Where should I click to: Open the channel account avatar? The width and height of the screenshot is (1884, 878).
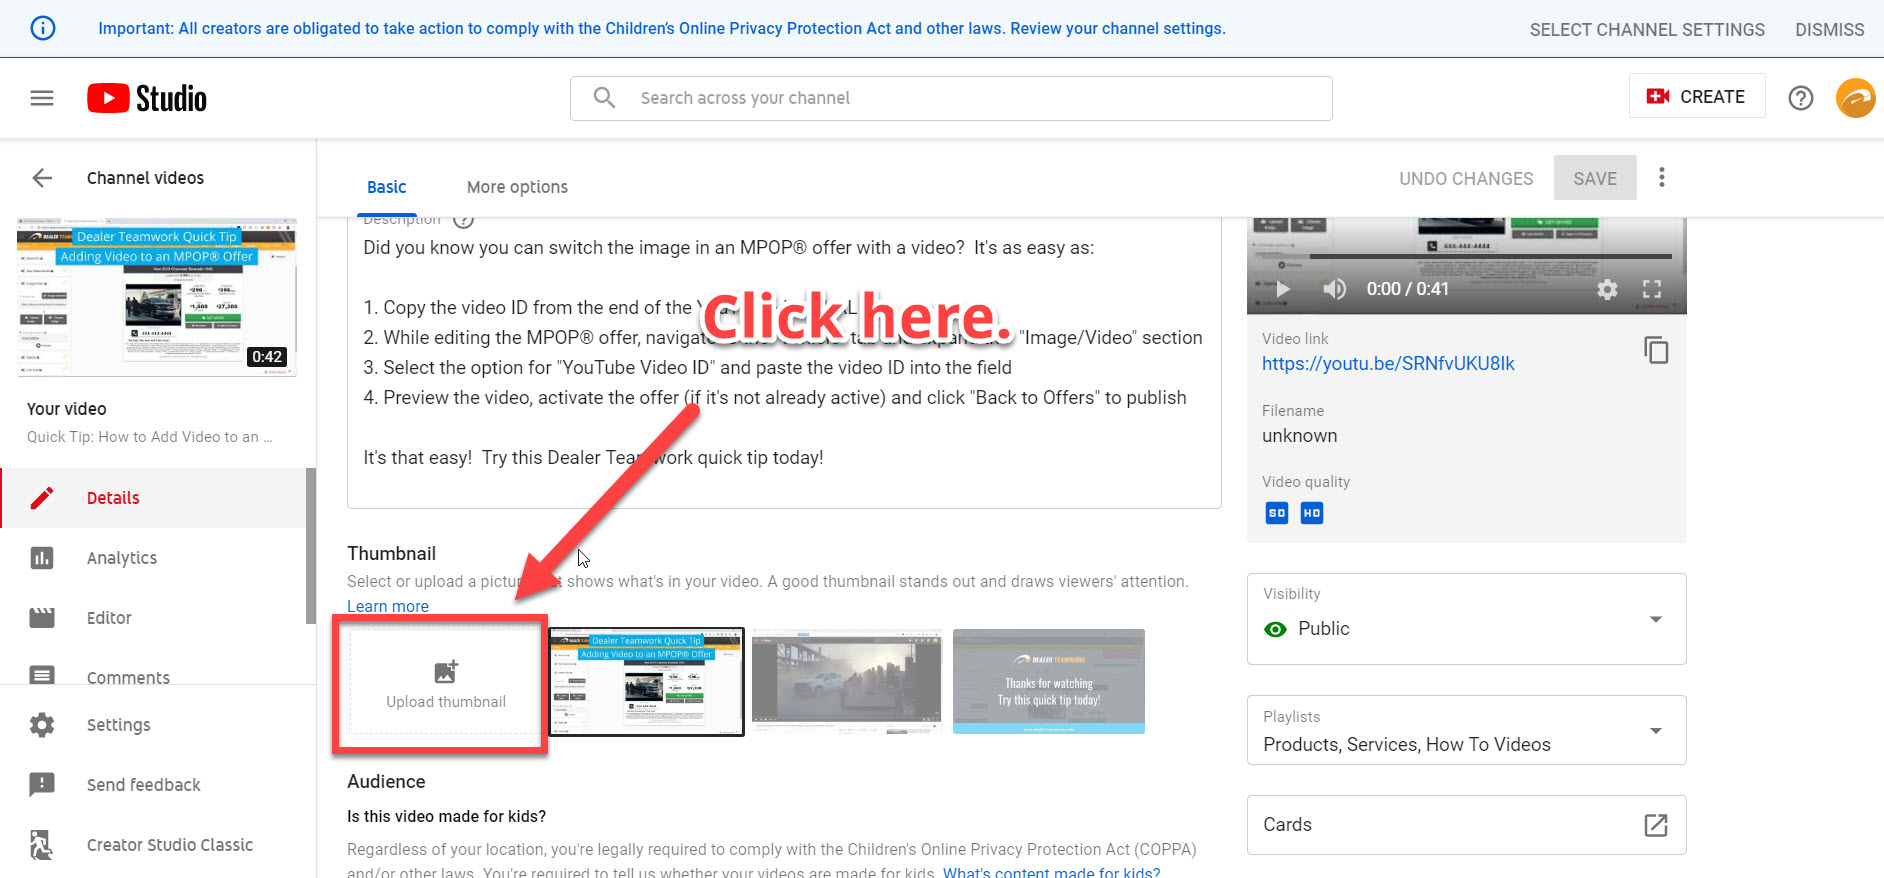[x=1855, y=98]
